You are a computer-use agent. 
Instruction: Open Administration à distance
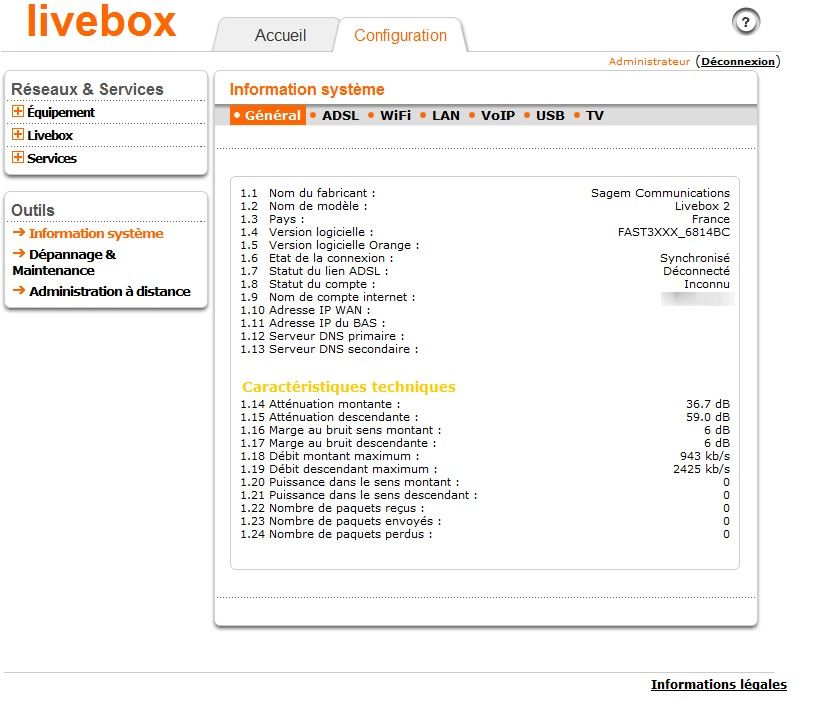110,291
